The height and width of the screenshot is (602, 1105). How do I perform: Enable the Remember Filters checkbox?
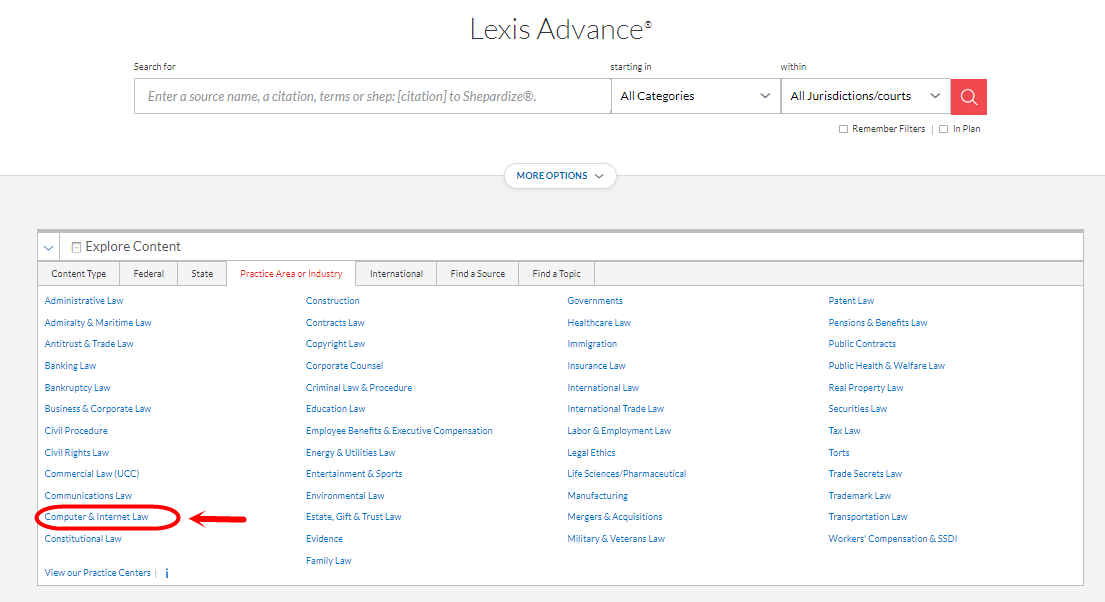coord(843,129)
